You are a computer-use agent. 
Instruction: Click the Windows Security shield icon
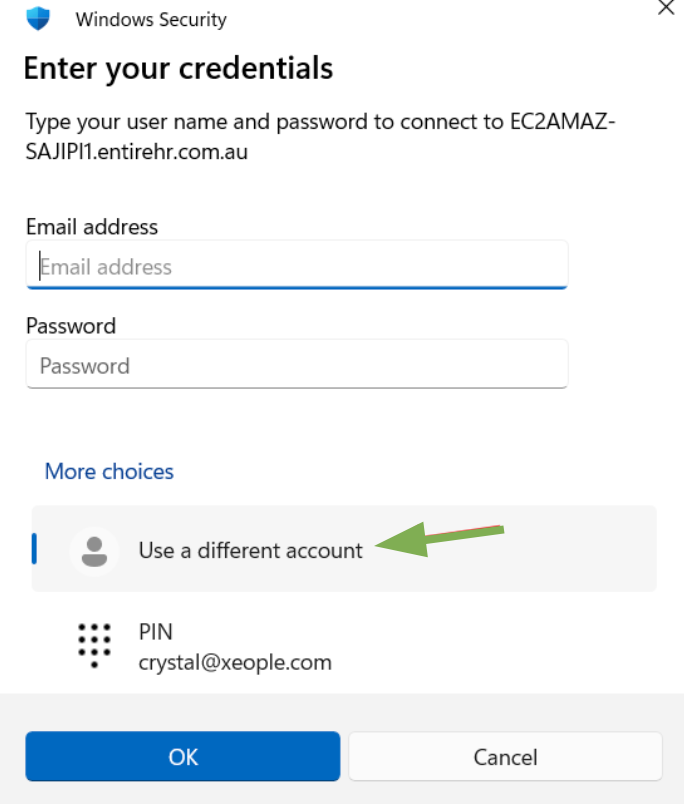coord(38,17)
